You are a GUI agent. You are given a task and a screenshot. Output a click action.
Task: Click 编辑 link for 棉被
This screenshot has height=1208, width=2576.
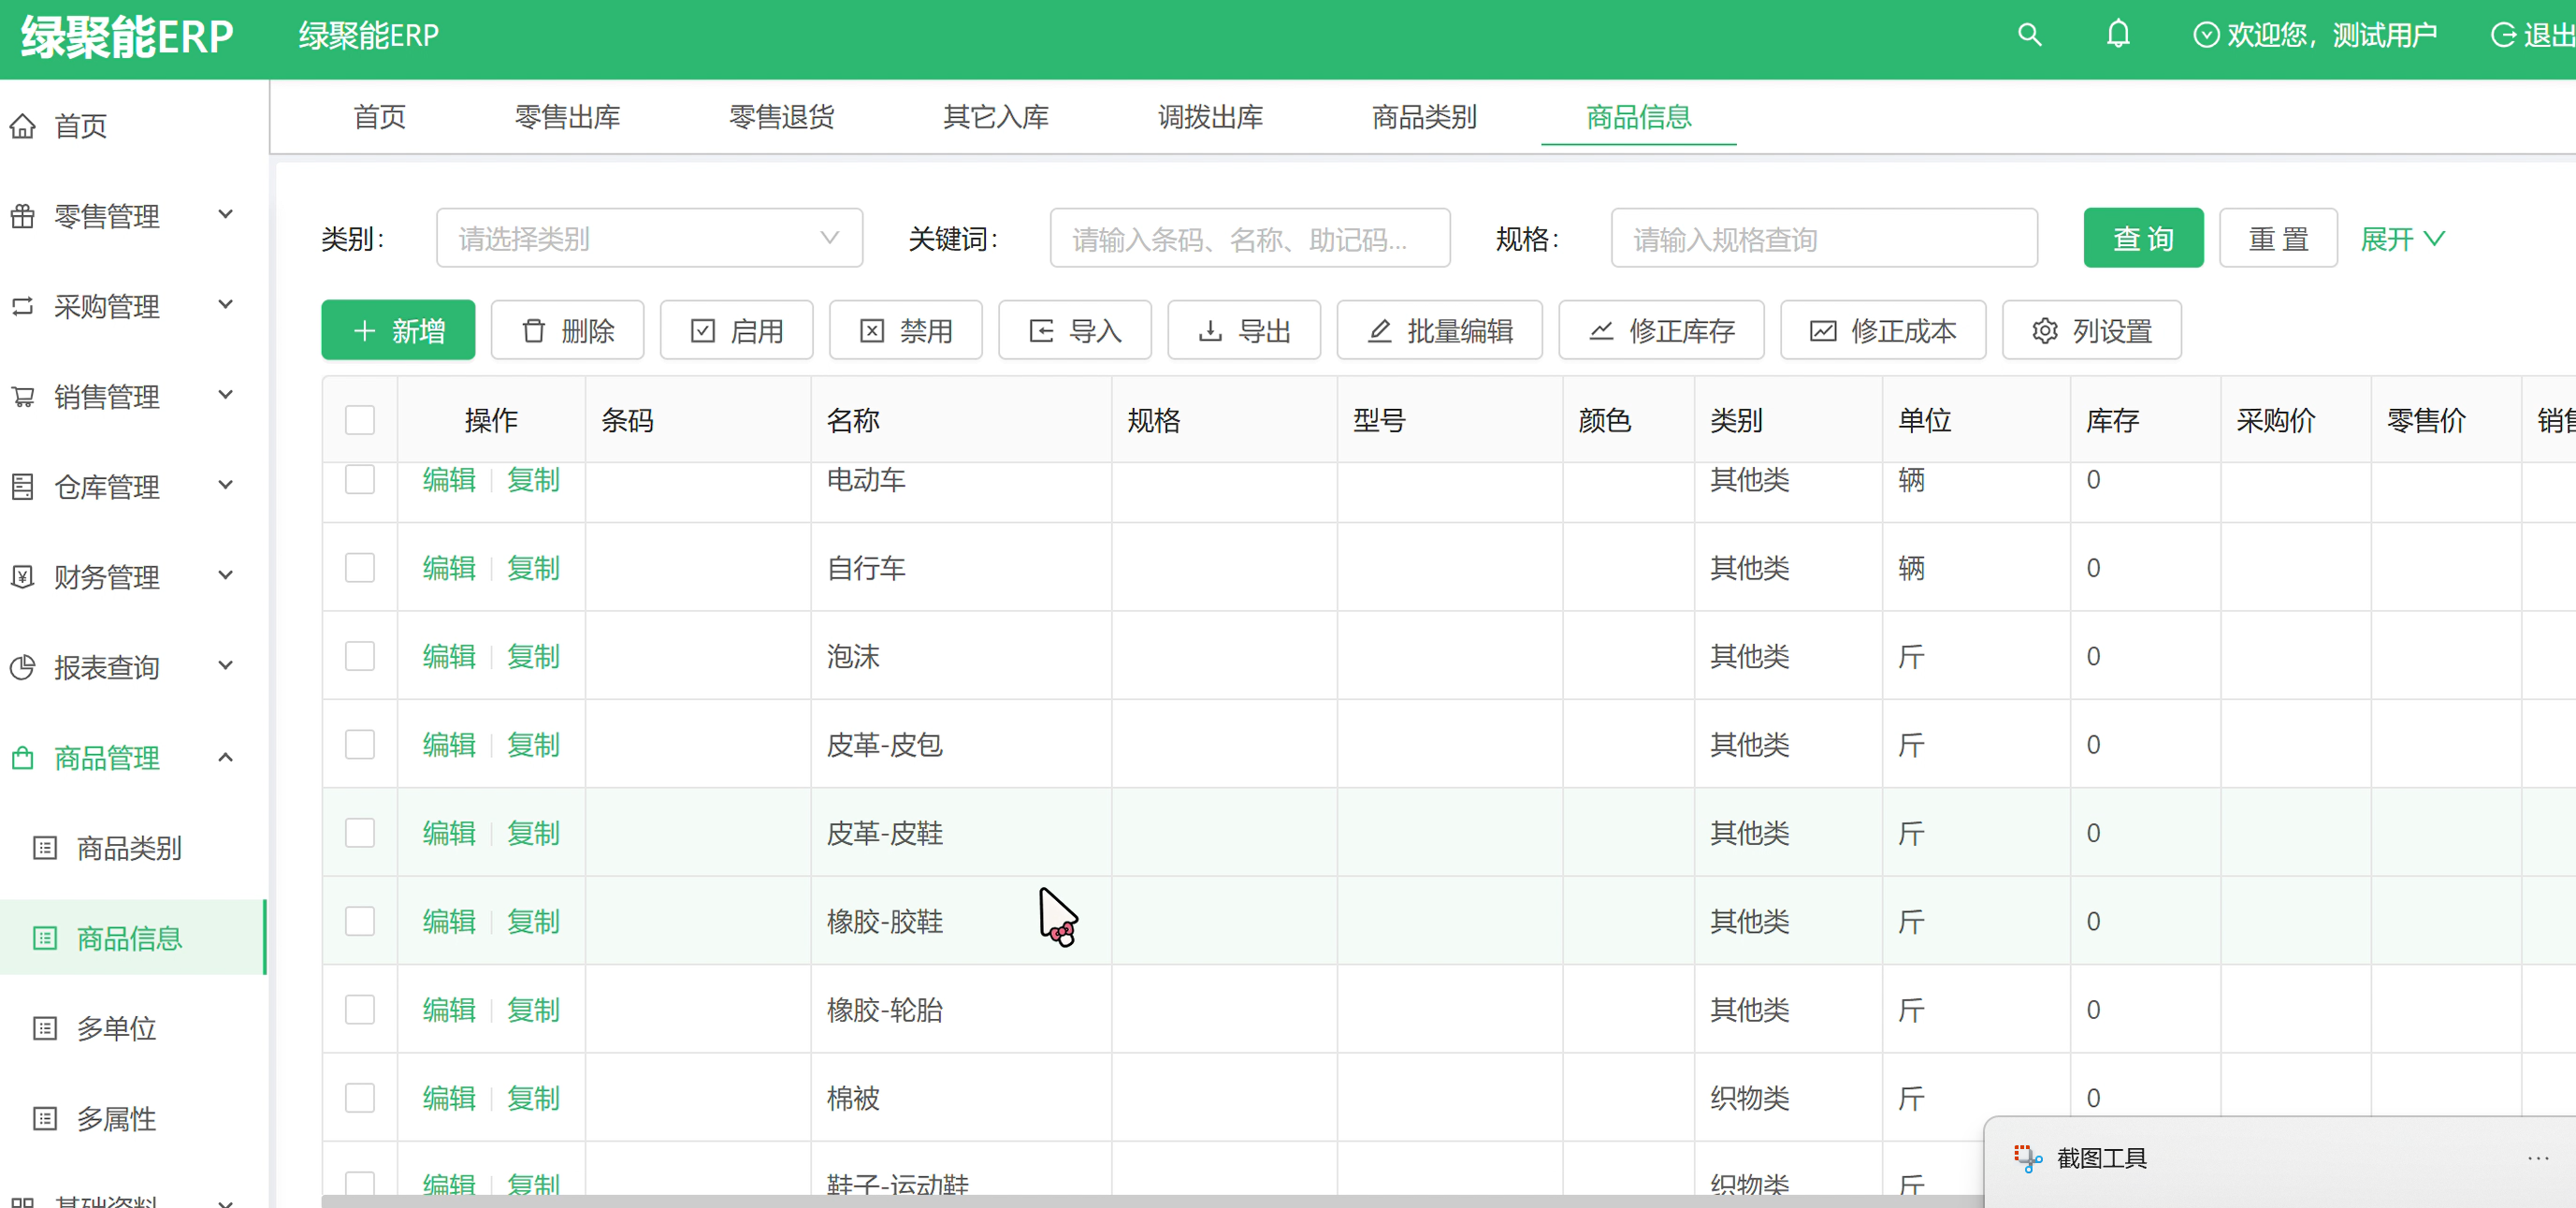(449, 1098)
